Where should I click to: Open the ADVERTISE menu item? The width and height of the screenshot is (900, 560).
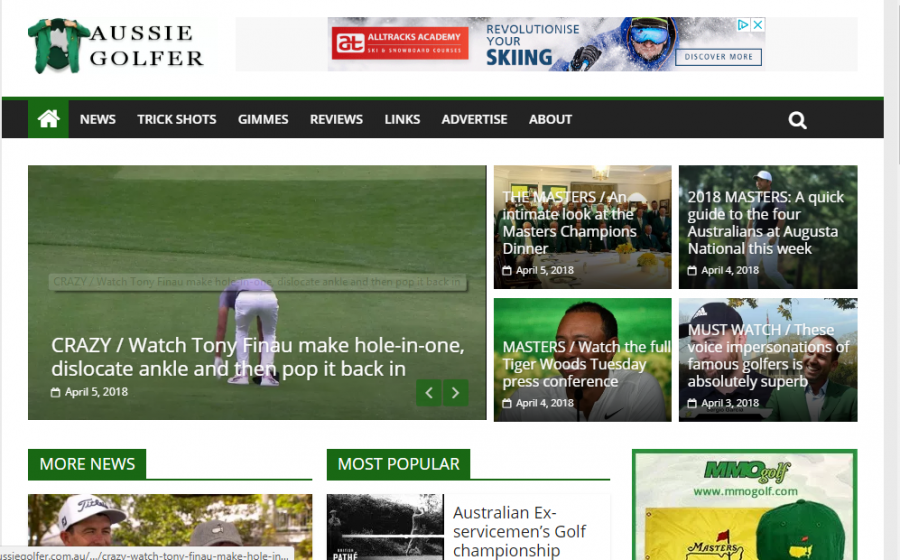click(474, 119)
